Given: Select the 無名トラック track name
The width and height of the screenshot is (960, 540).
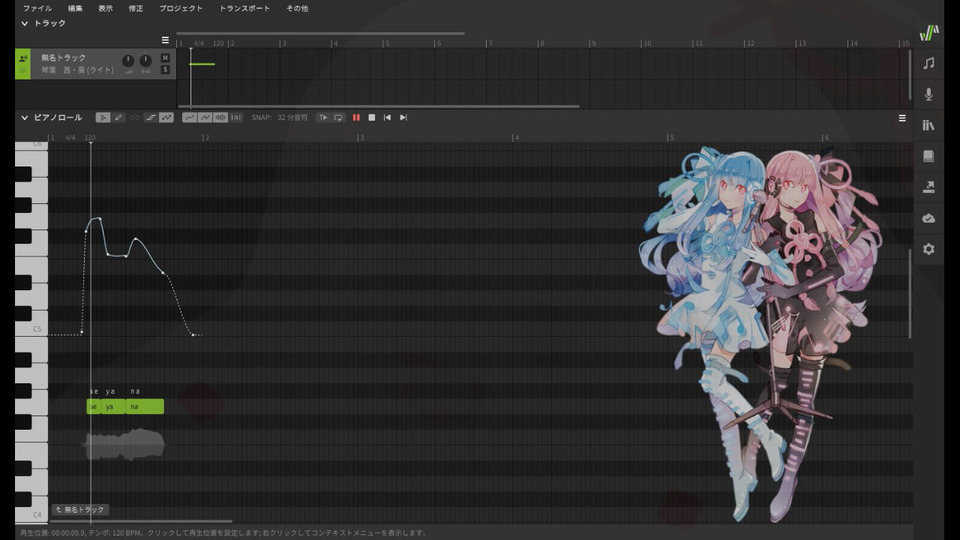Looking at the screenshot, I should coord(64,58).
